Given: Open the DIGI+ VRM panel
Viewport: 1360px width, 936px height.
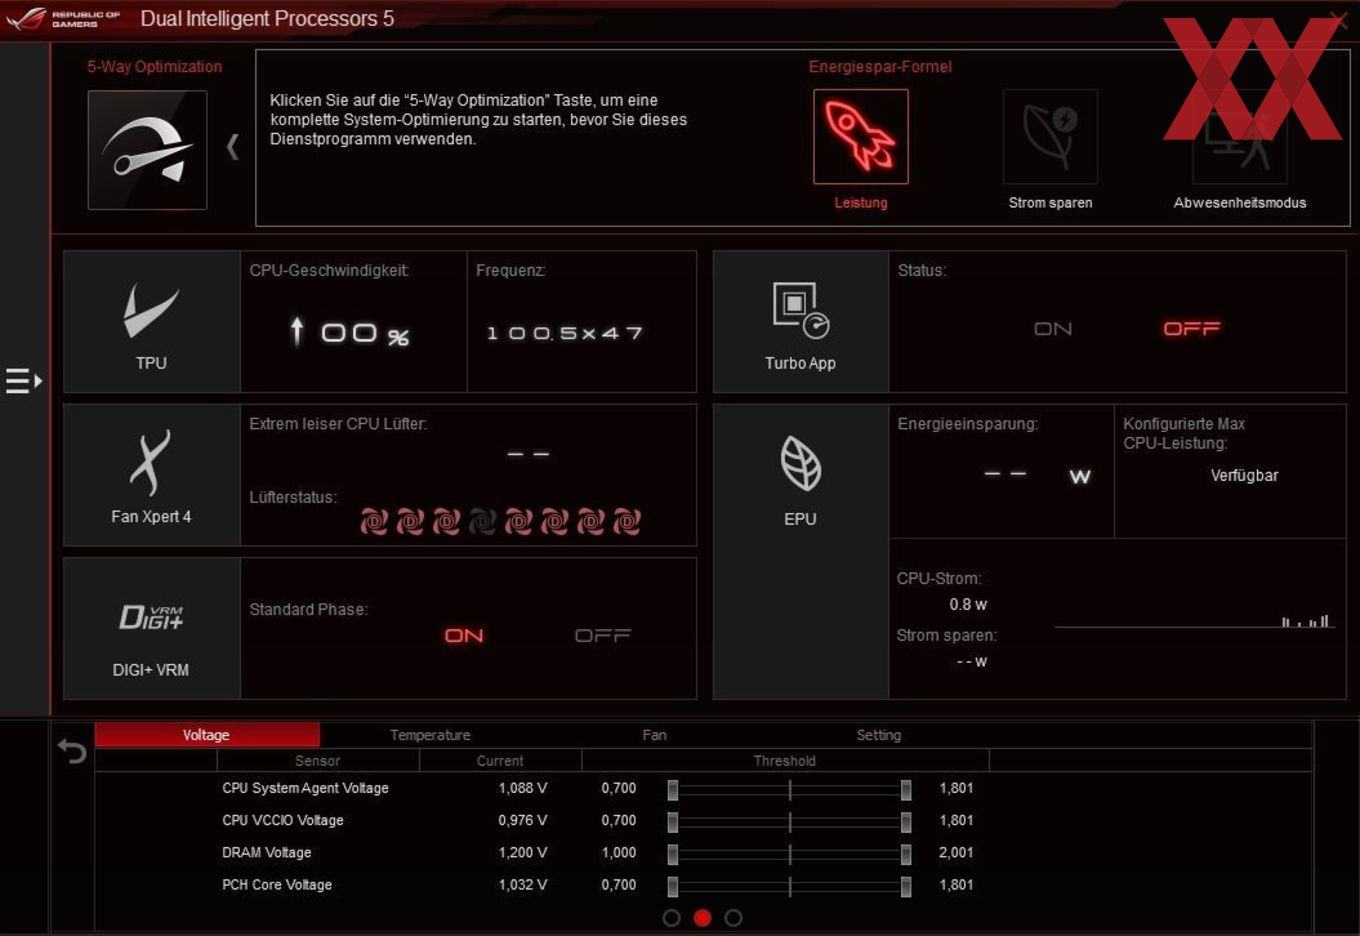Looking at the screenshot, I should pos(151,628).
